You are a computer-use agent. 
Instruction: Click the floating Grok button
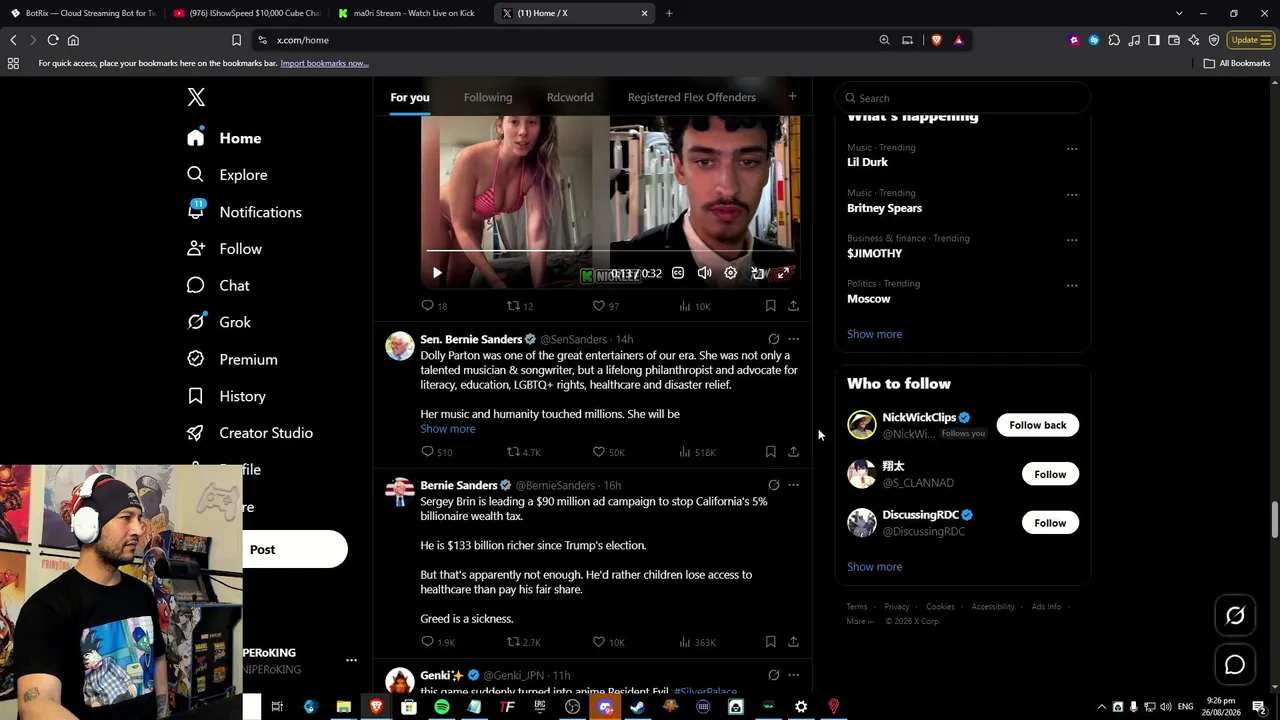coord(1235,616)
